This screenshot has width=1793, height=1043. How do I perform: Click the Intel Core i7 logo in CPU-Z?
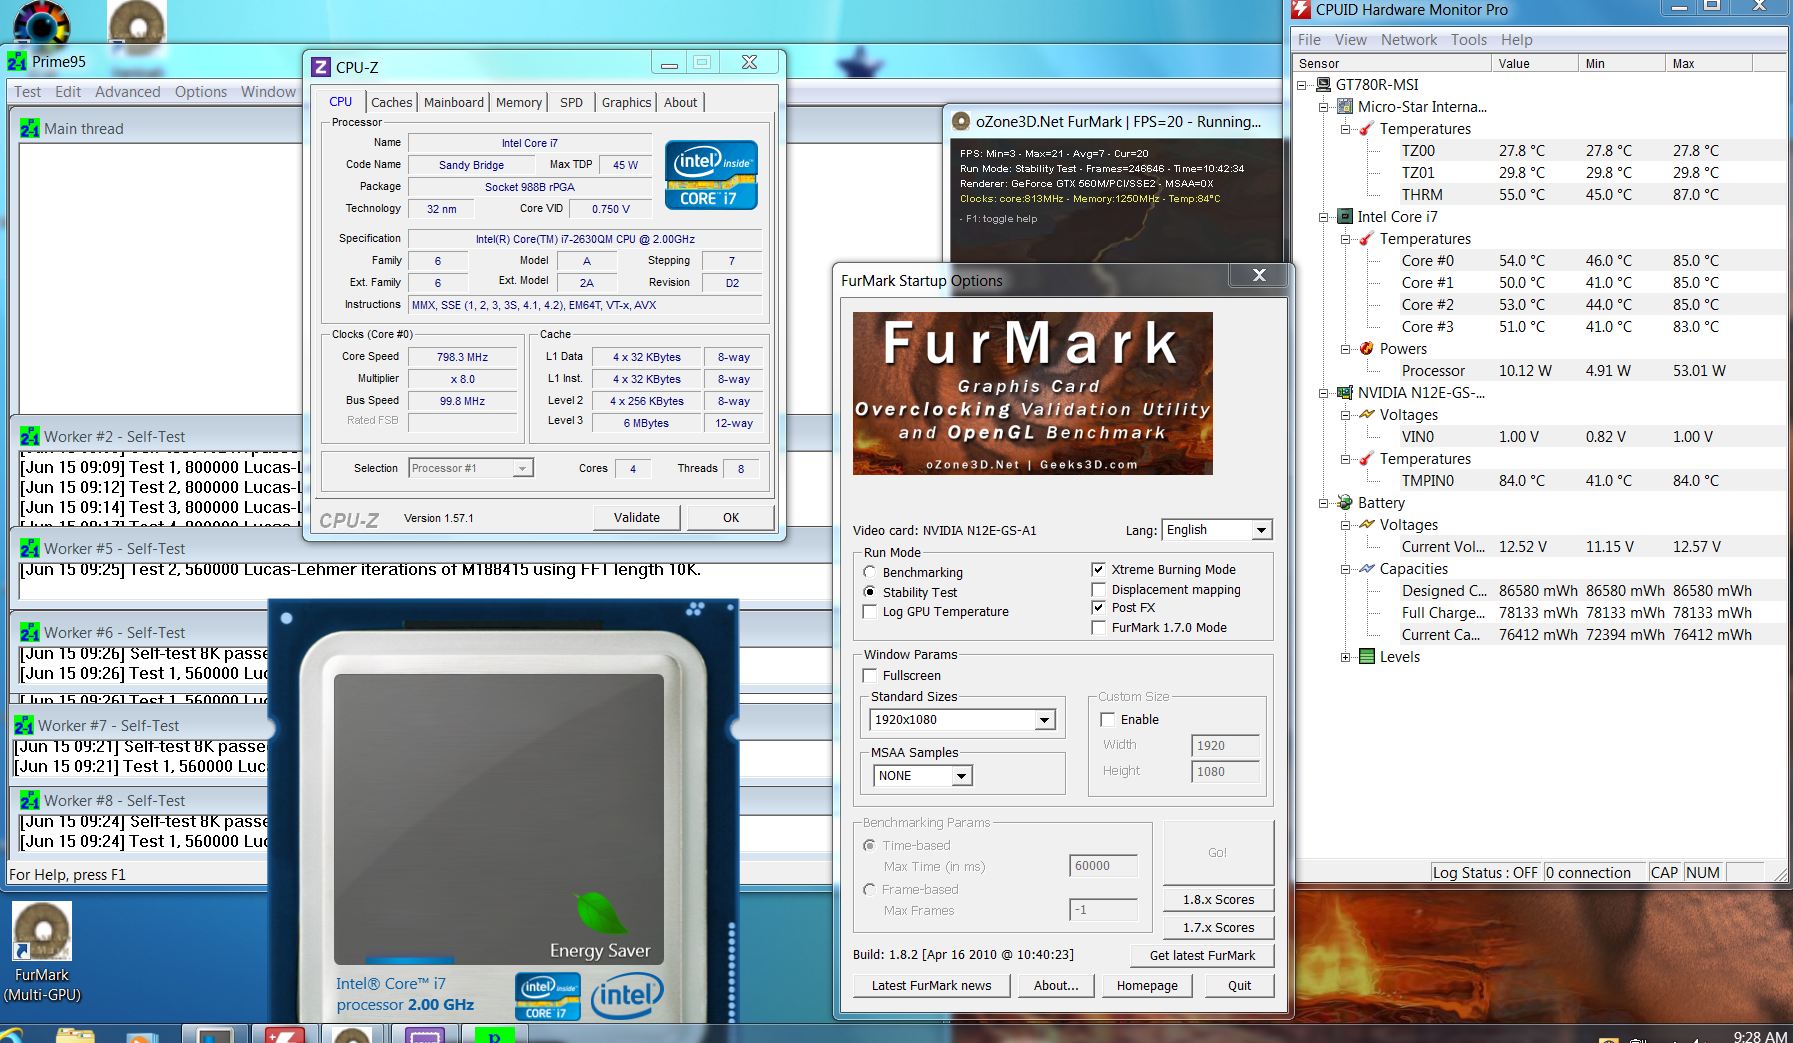pos(711,176)
